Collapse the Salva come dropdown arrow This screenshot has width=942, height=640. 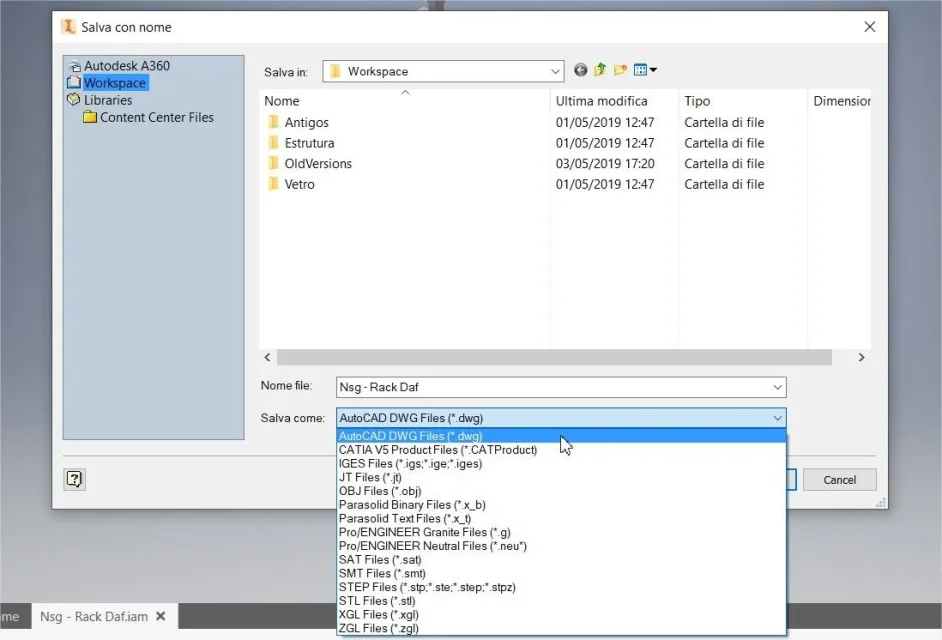click(777, 418)
